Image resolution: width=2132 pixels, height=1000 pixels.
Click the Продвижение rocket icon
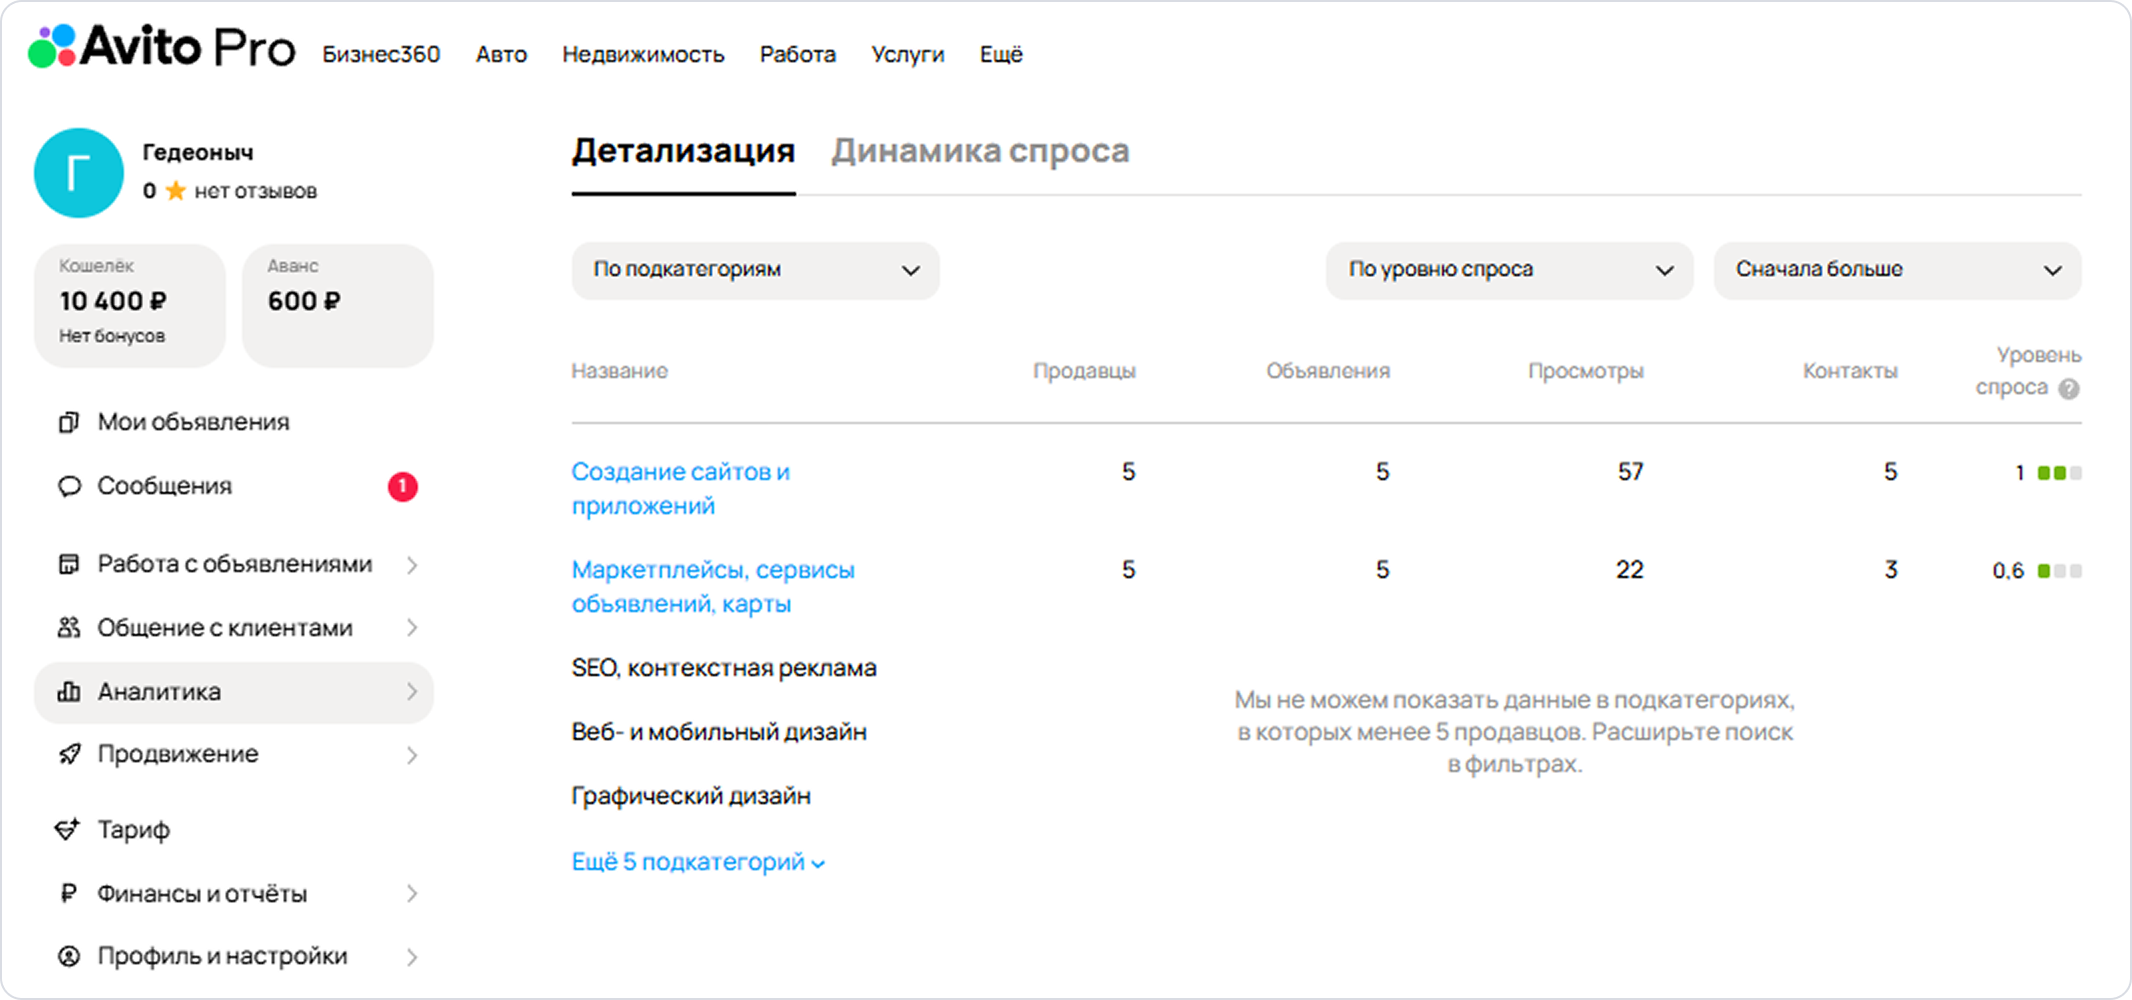68,755
